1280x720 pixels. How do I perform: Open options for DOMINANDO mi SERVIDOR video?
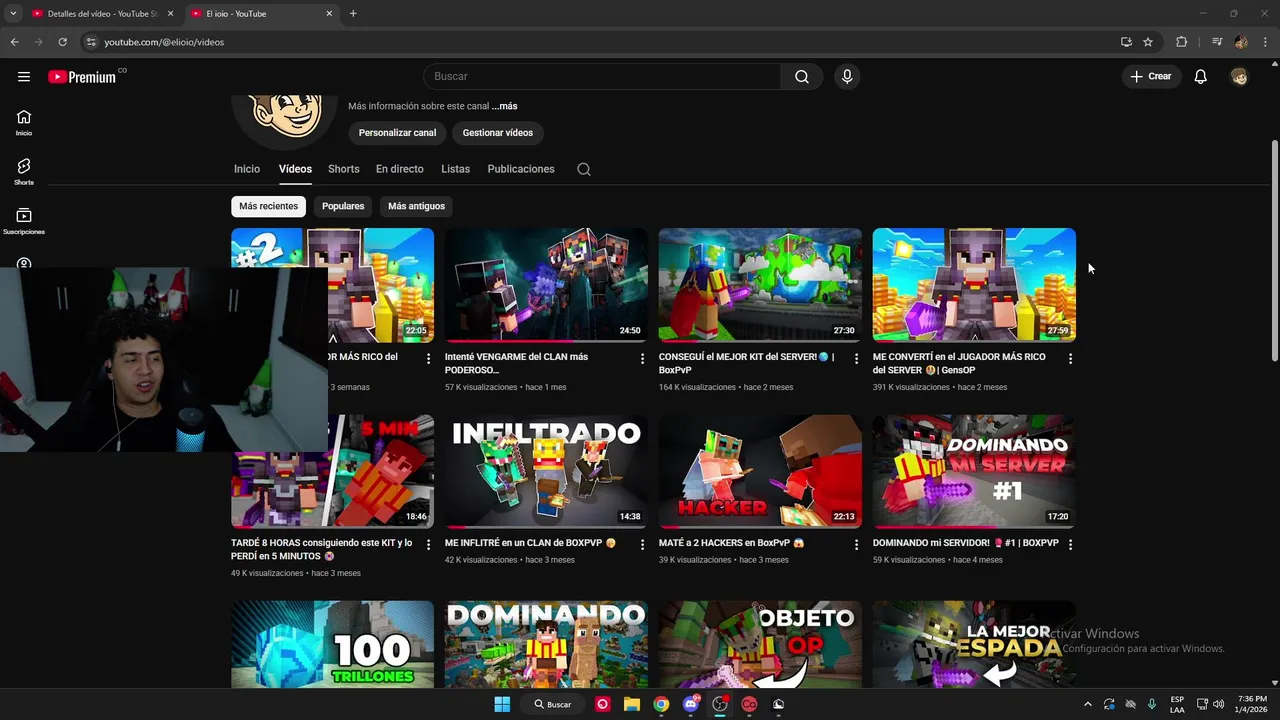pyautogui.click(x=1070, y=544)
